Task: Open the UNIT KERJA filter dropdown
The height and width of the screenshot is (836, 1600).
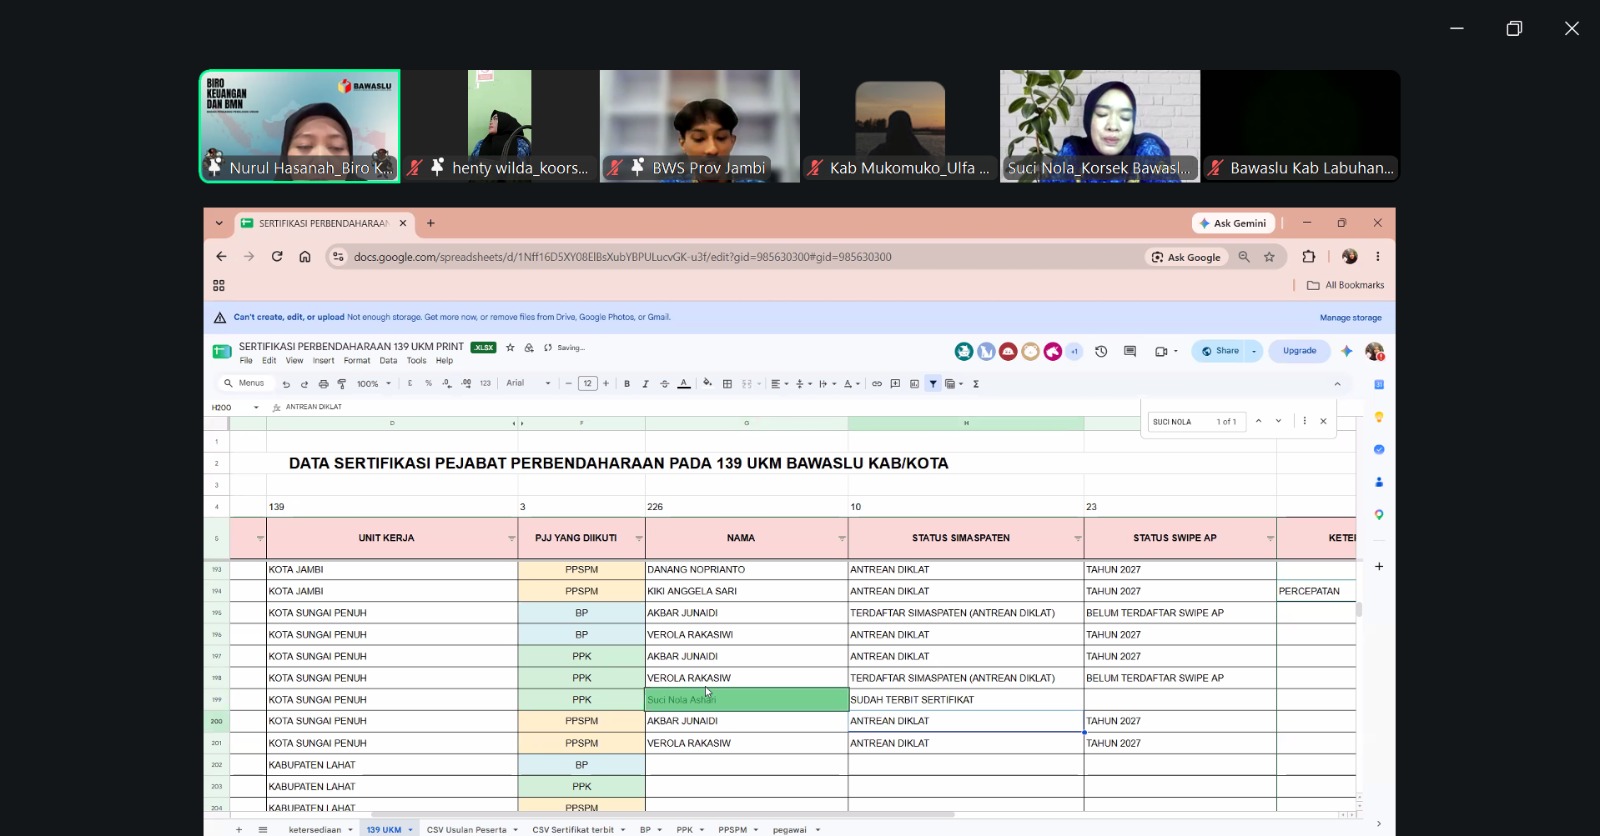Action: pyautogui.click(x=511, y=539)
